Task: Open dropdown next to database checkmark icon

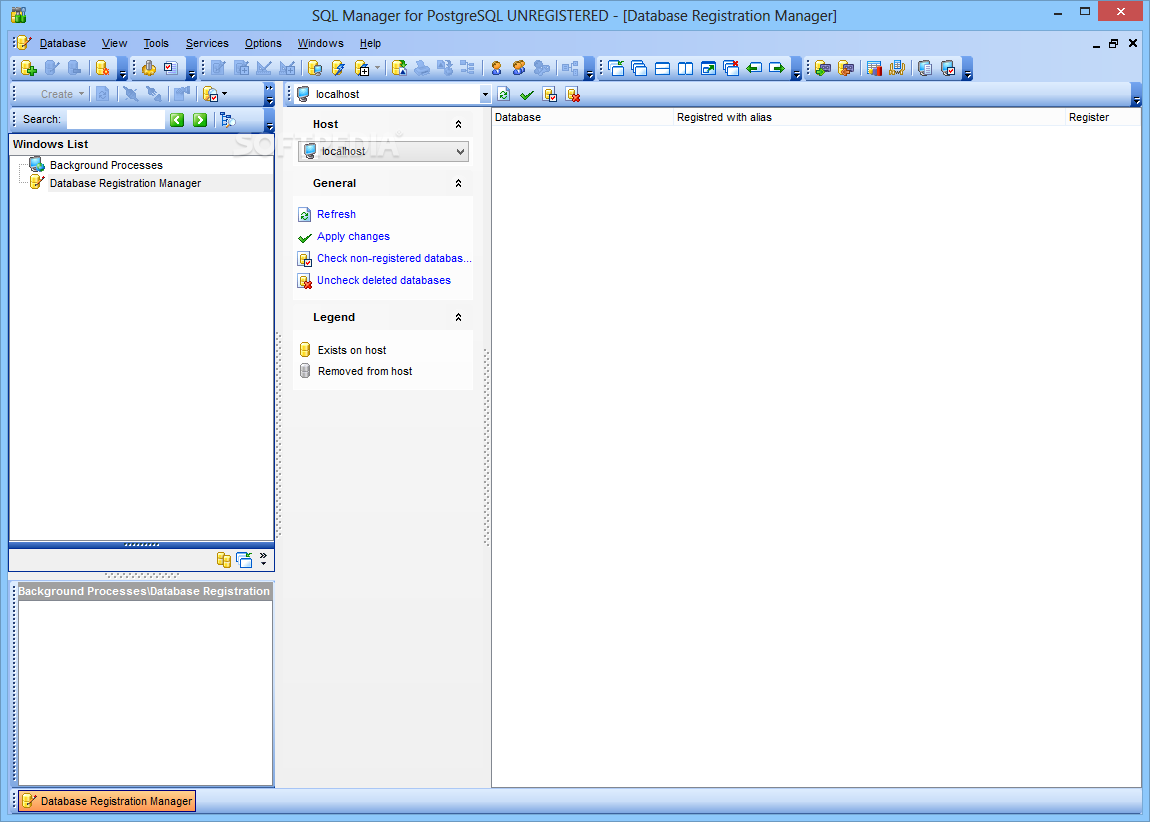Action: (224, 94)
